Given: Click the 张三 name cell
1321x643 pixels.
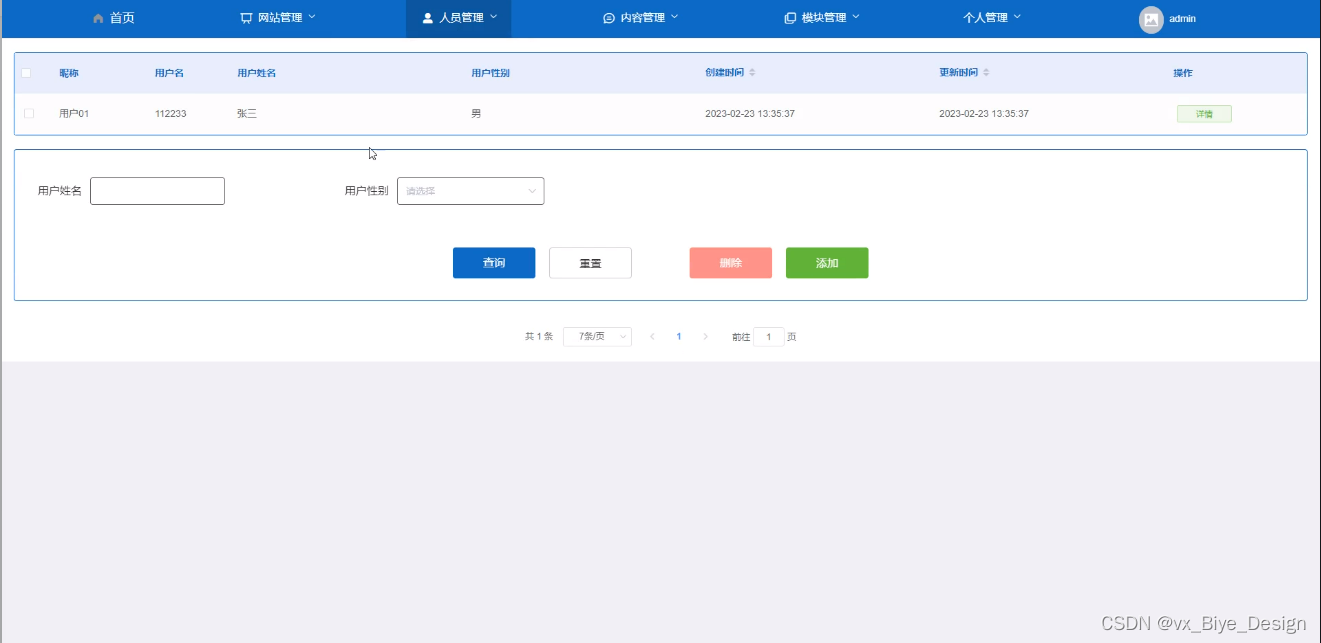Looking at the screenshot, I should 247,114.
